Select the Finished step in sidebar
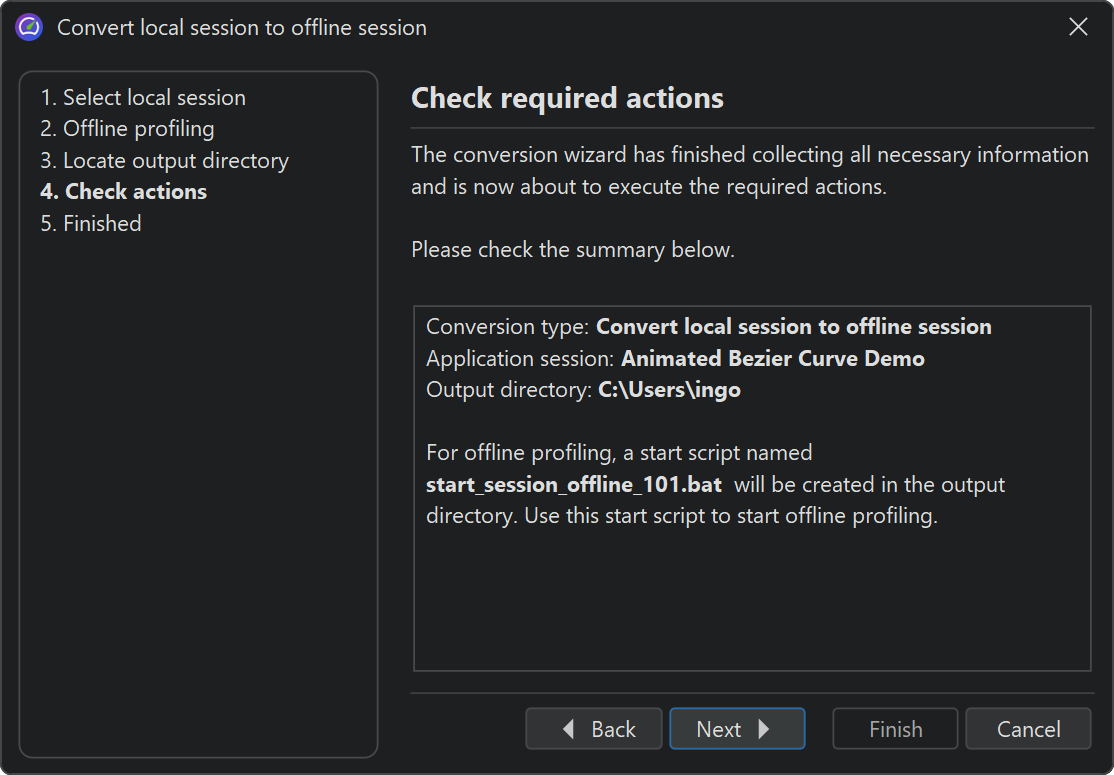This screenshot has width=1114, height=775. (x=91, y=224)
